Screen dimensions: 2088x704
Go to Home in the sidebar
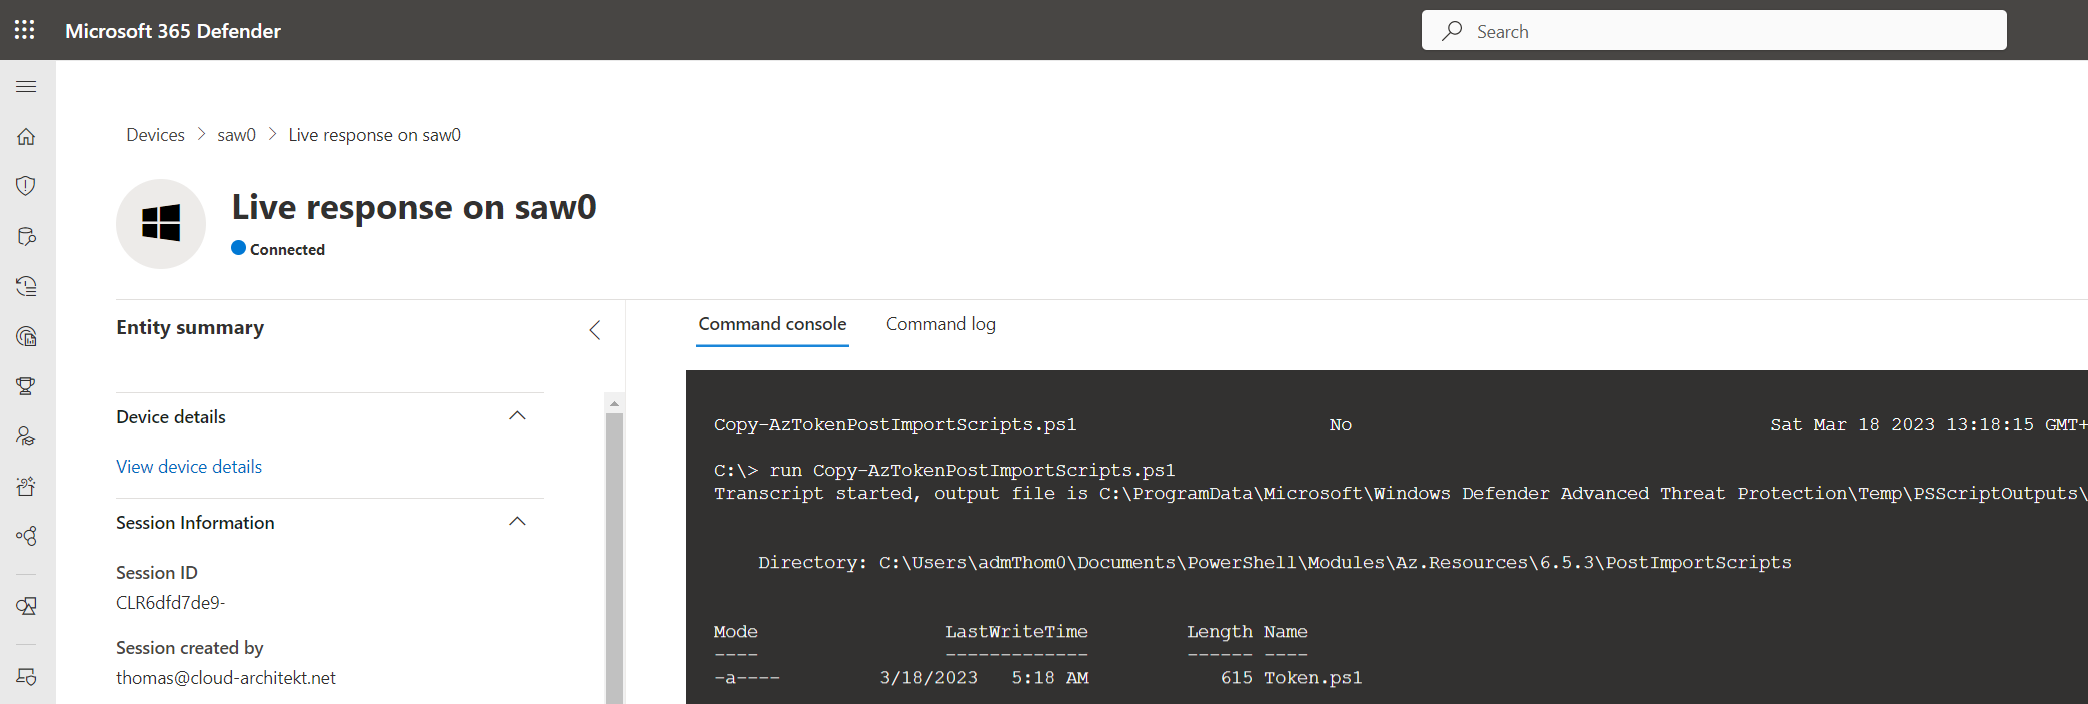coord(27,137)
